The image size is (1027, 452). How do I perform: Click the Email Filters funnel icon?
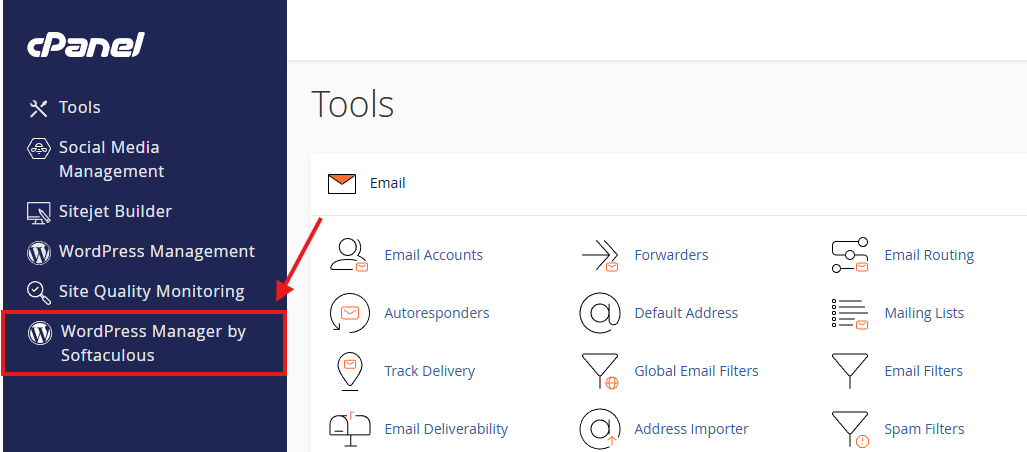click(850, 371)
